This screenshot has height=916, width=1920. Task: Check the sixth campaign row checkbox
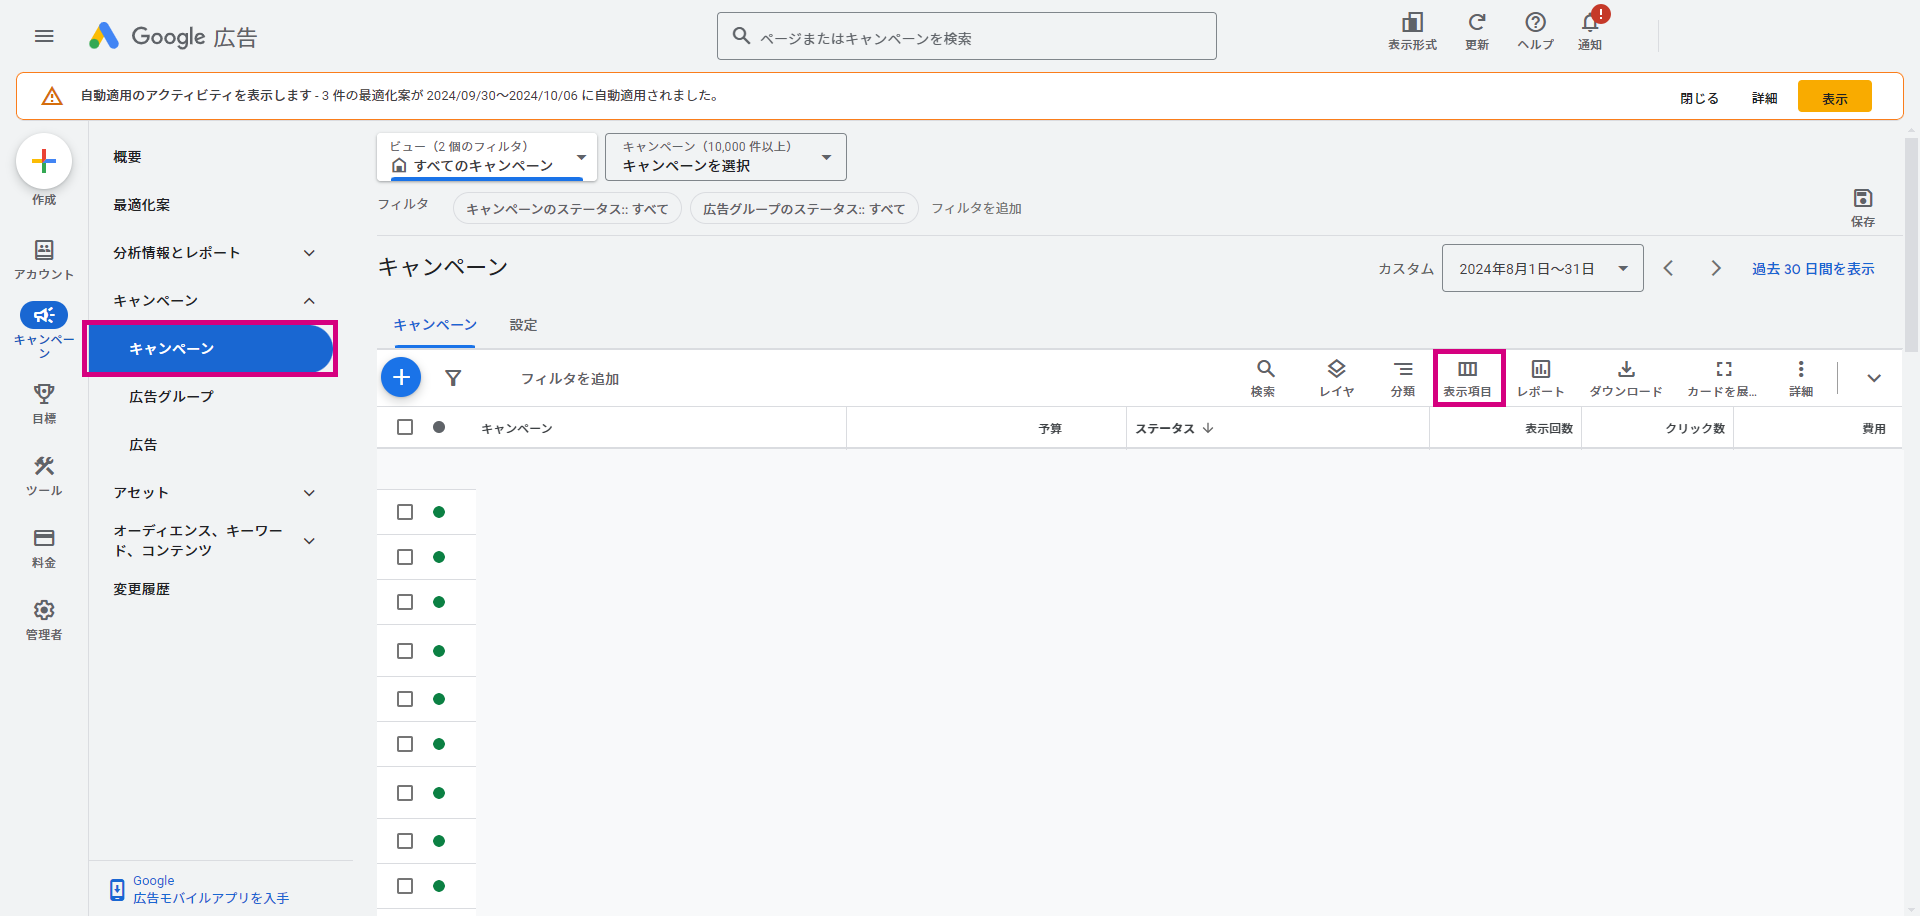click(x=405, y=744)
